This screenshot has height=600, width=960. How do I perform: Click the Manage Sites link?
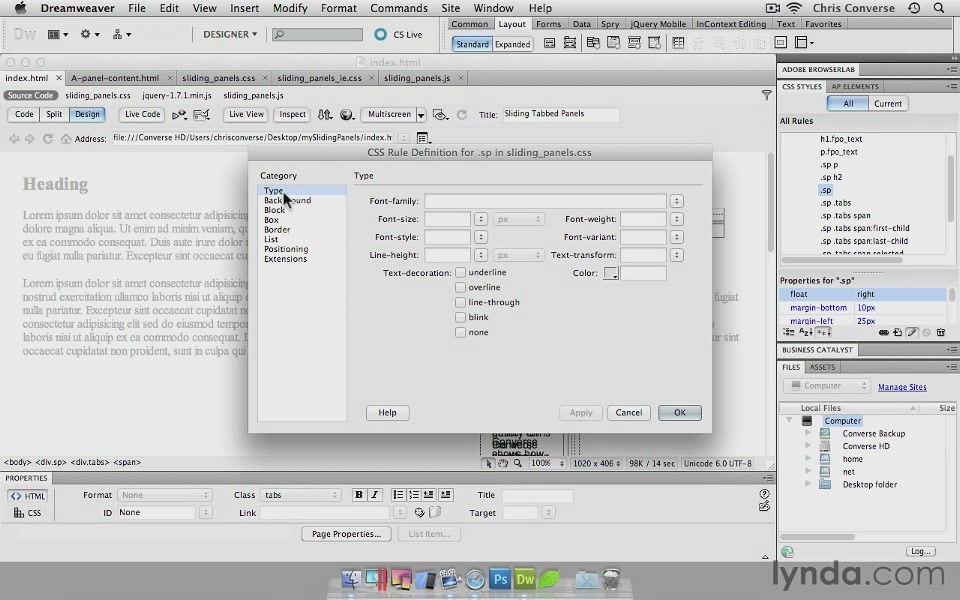pos(902,387)
